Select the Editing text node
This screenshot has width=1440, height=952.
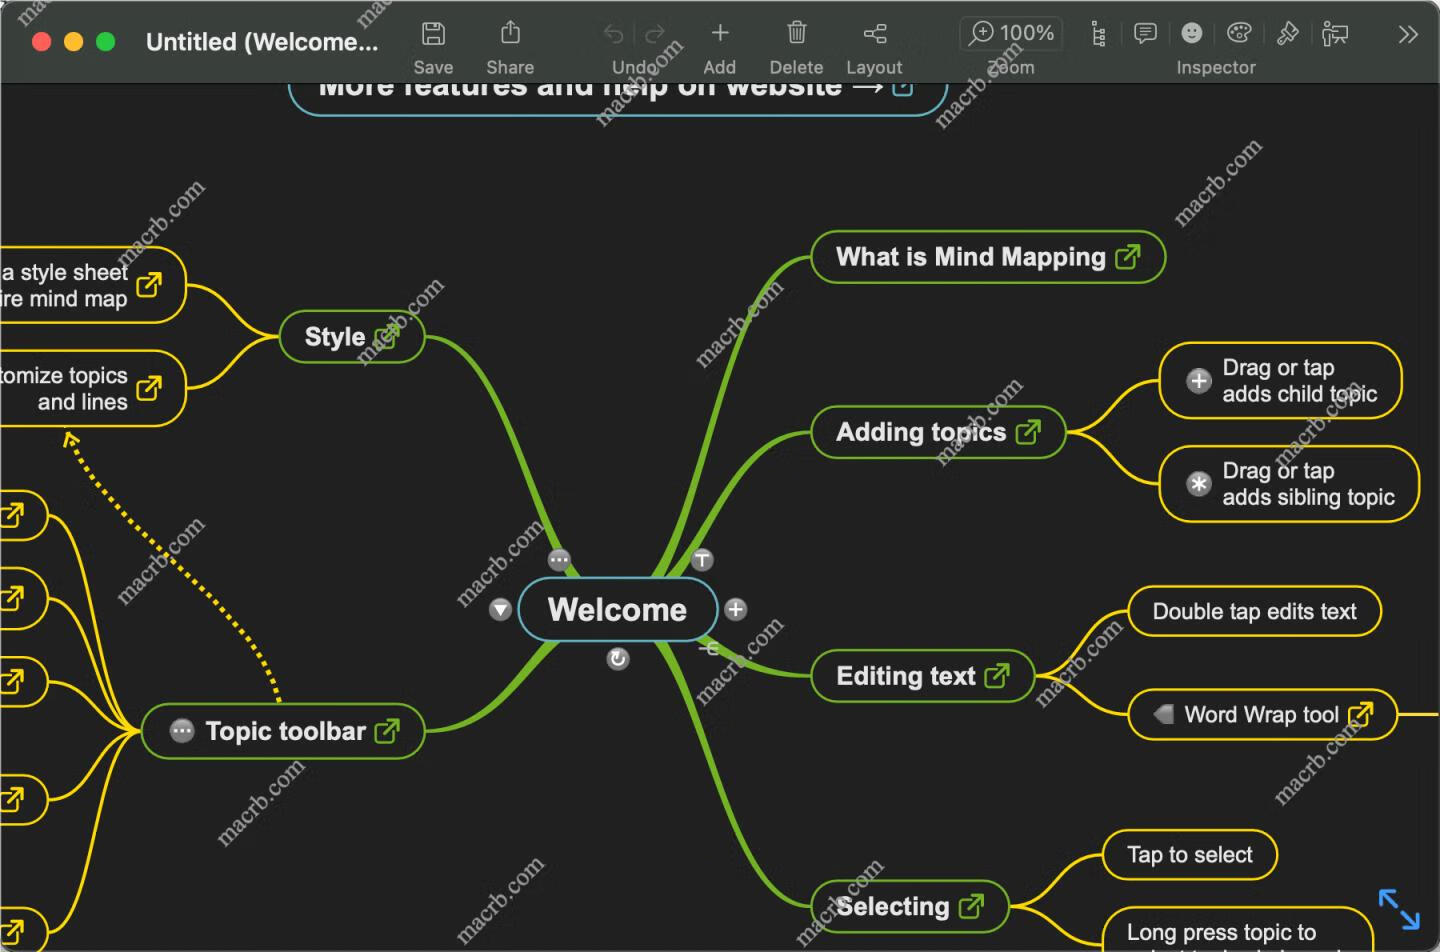(922, 676)
